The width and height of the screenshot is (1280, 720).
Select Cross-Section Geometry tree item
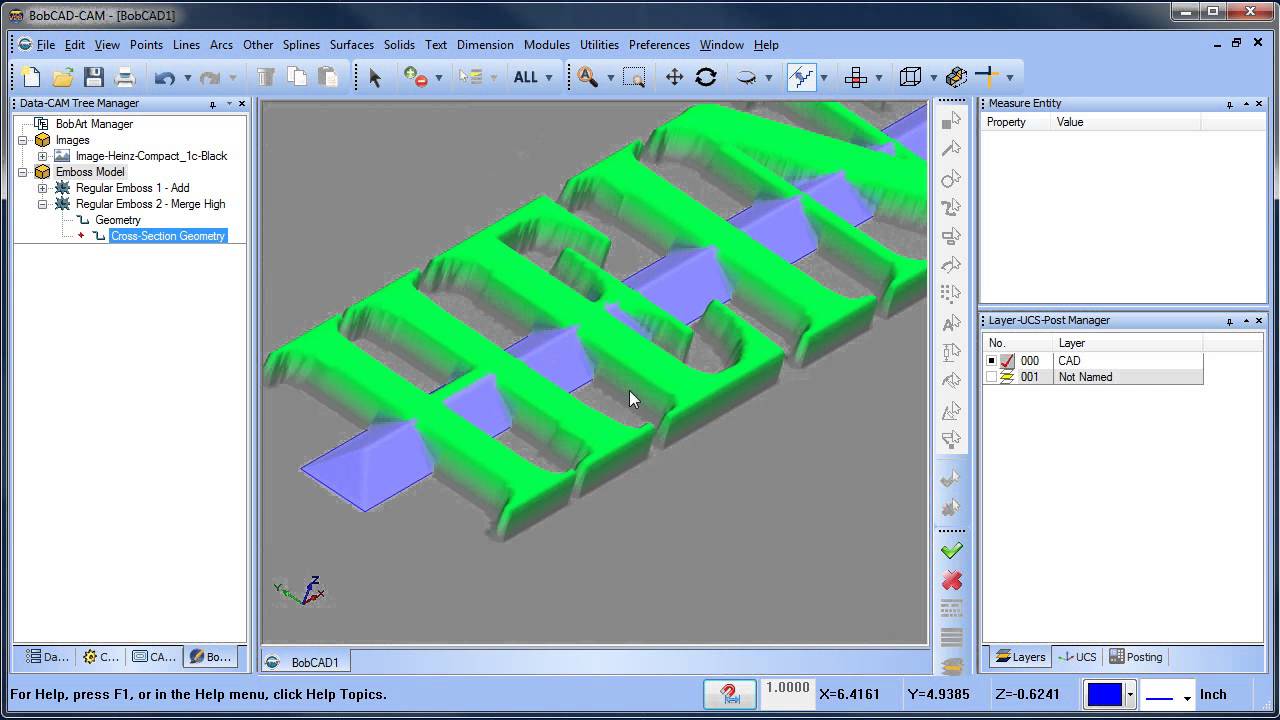pyautogui.click(x=168, y=236)
